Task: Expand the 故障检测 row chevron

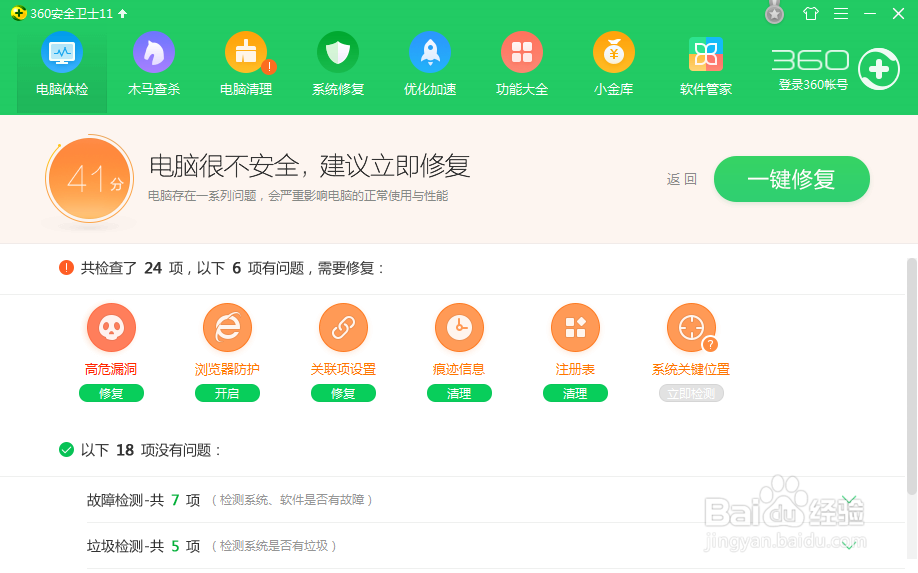Action: 849,499
